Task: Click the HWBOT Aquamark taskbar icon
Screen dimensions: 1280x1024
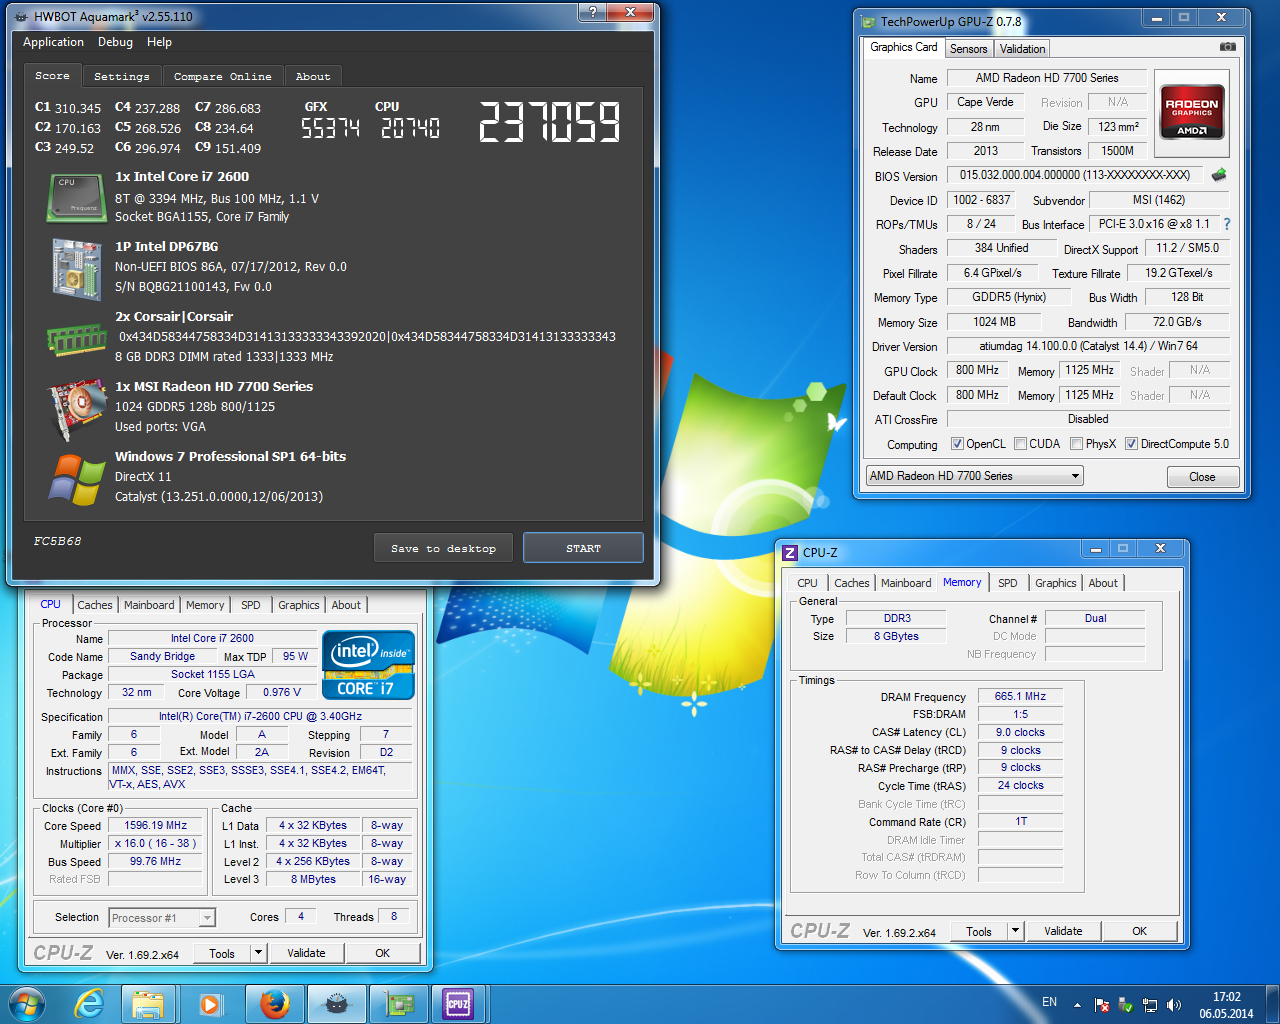Action: coord(336,1004)
